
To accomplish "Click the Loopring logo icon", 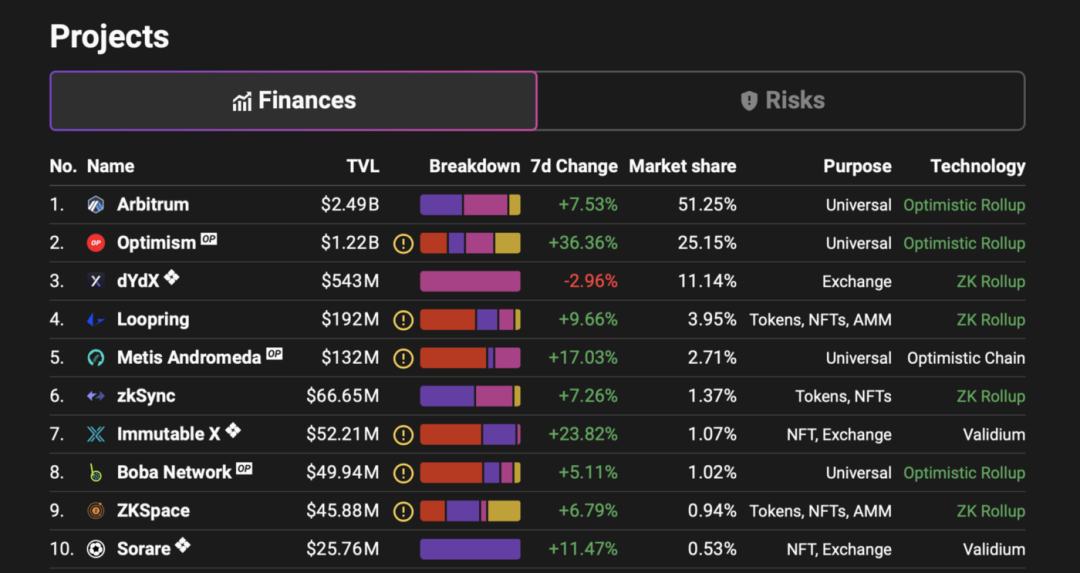I will [96, 320].
